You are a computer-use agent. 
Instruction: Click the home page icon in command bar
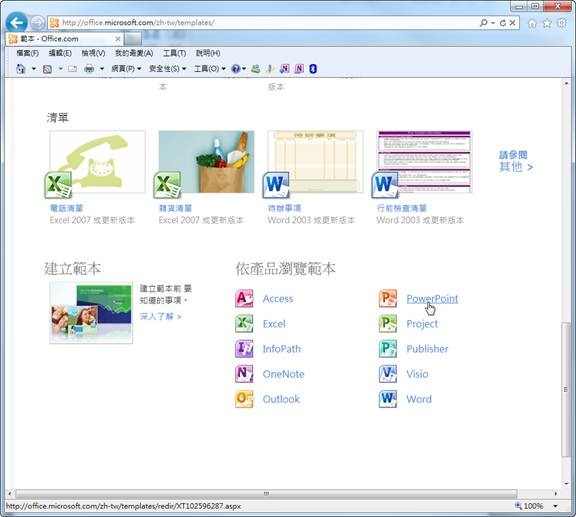point(21,69)
